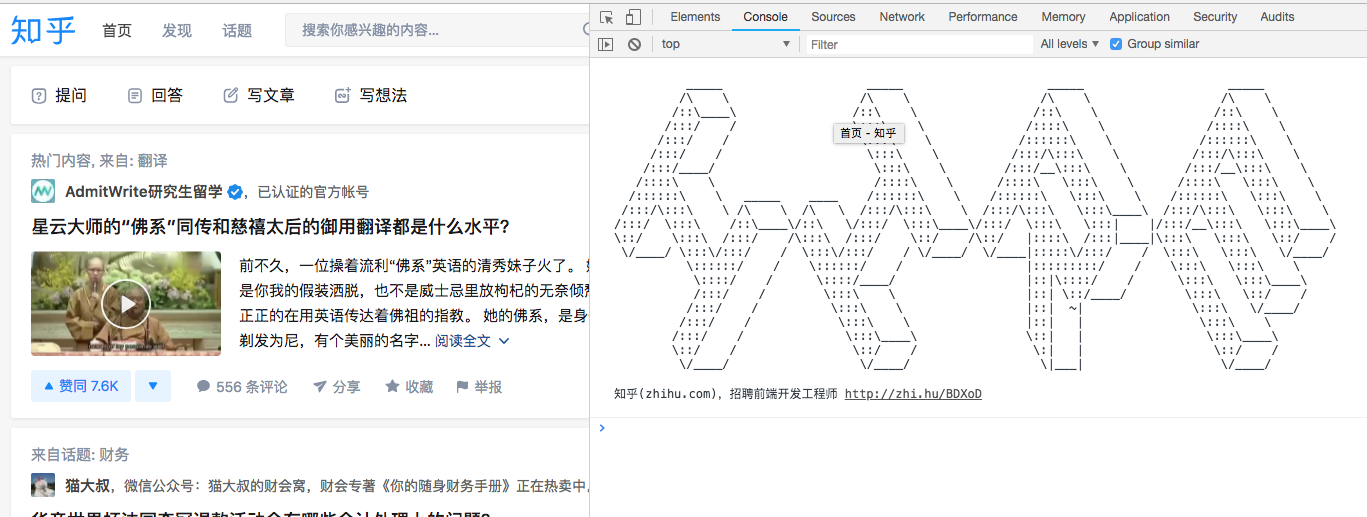Click the 写文章 pencil icon
Viewport: 1367px width, 517px height.
point(231,96)
